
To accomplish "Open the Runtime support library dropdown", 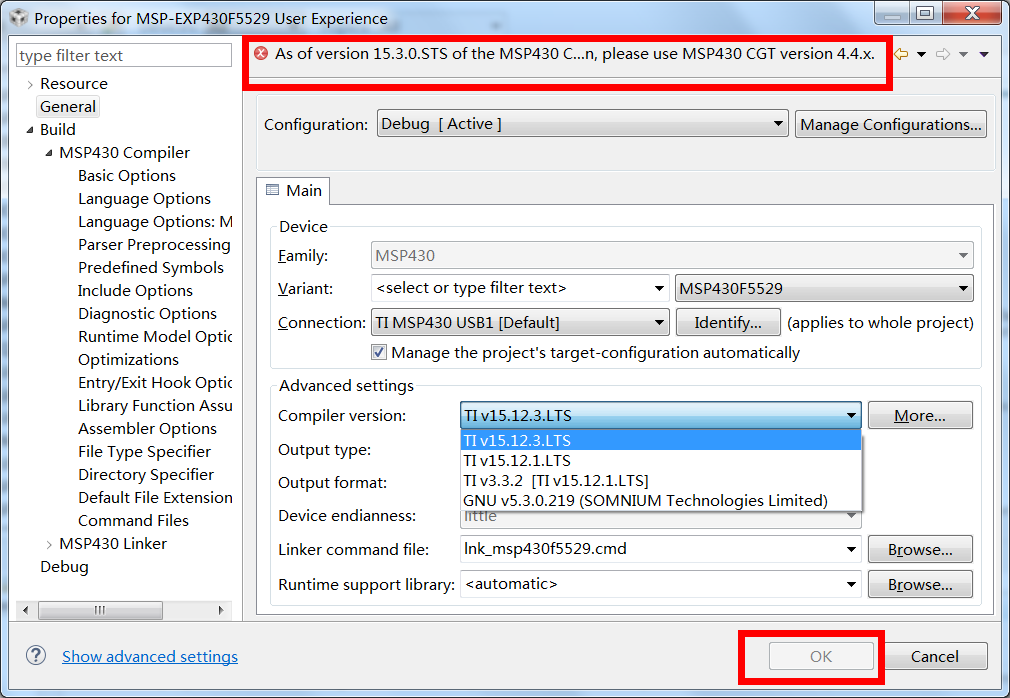I will [x=851, y=584].
